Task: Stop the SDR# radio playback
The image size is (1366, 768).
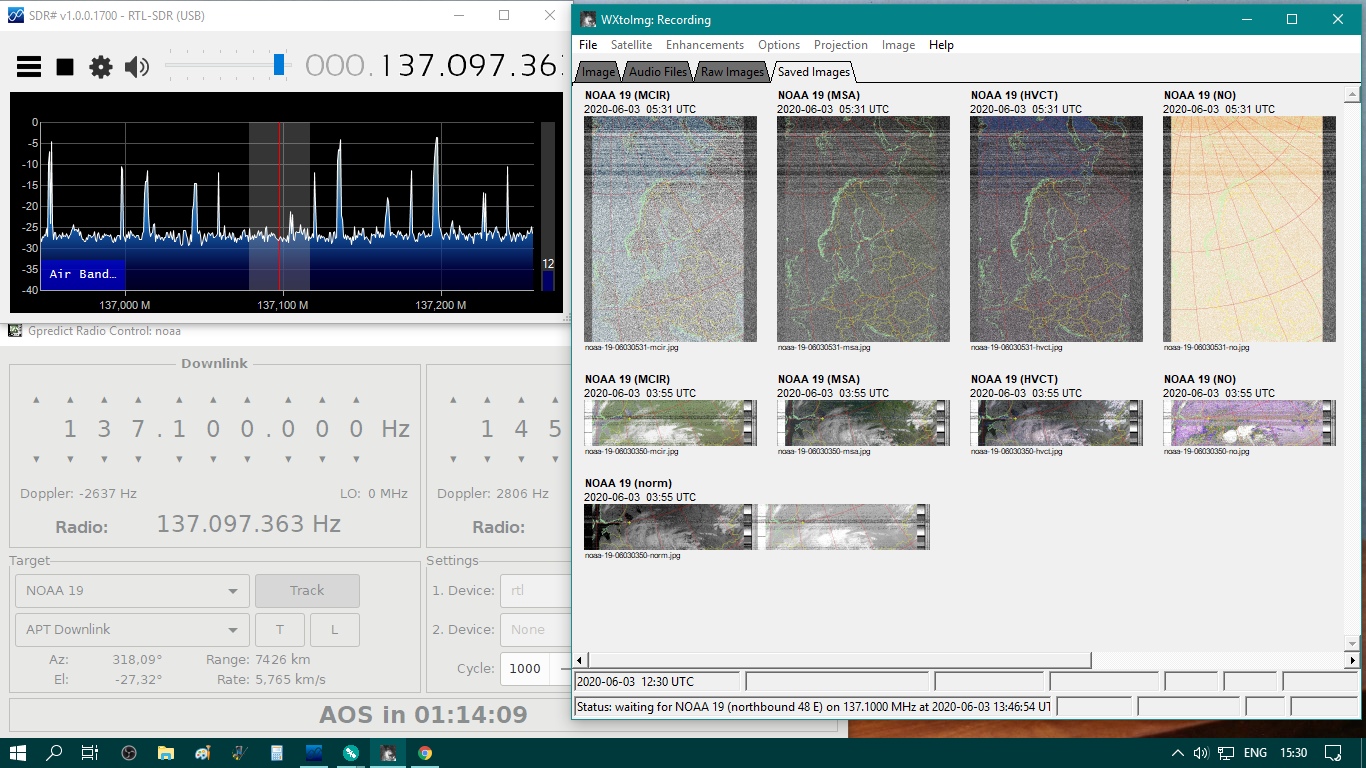Action: [65, 67]
